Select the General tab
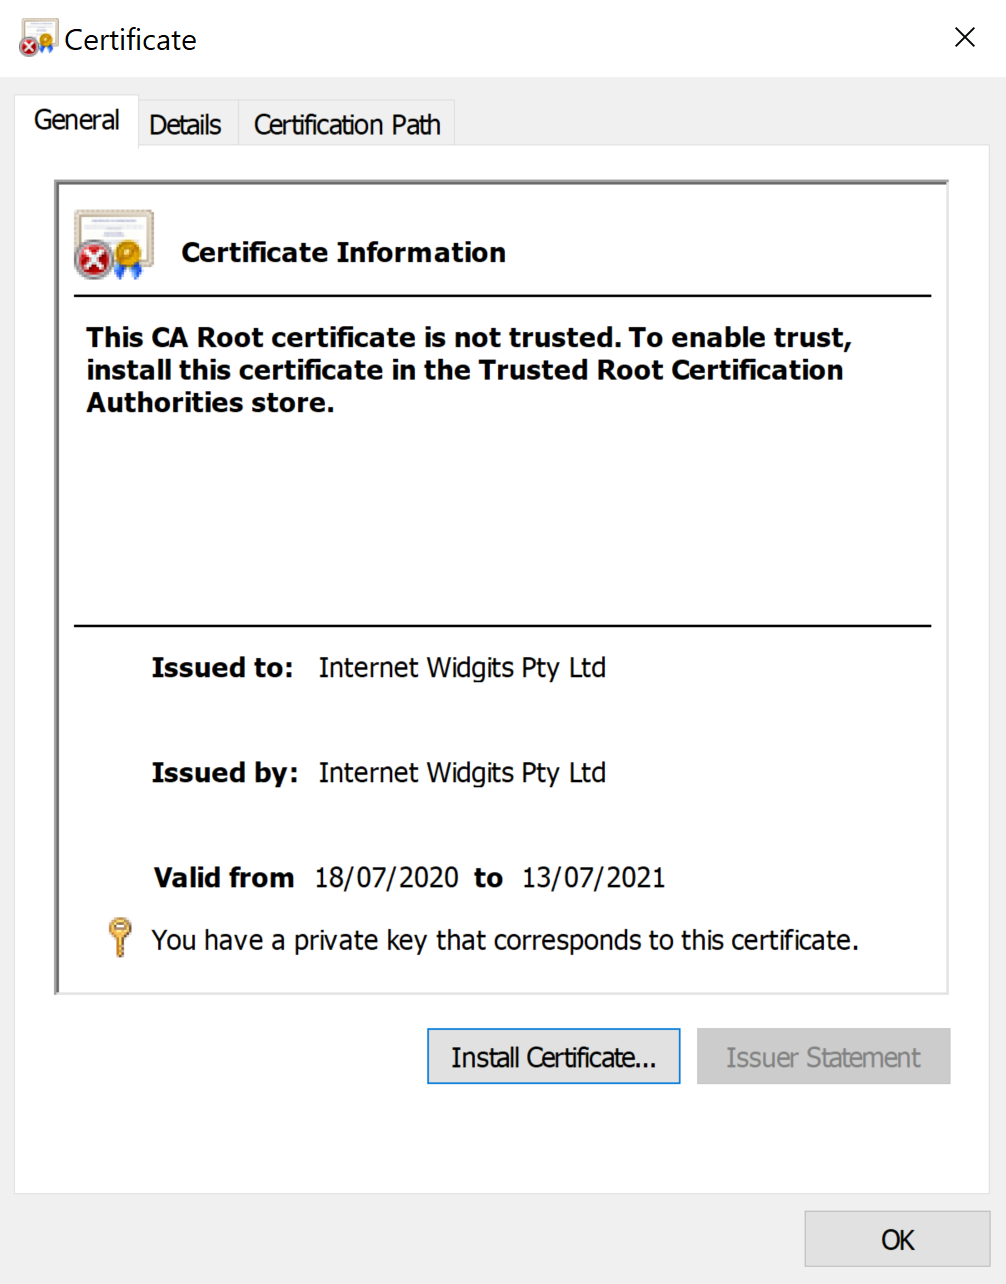The width and height of the screenshot is (1006, 1284). pos(76,119)
